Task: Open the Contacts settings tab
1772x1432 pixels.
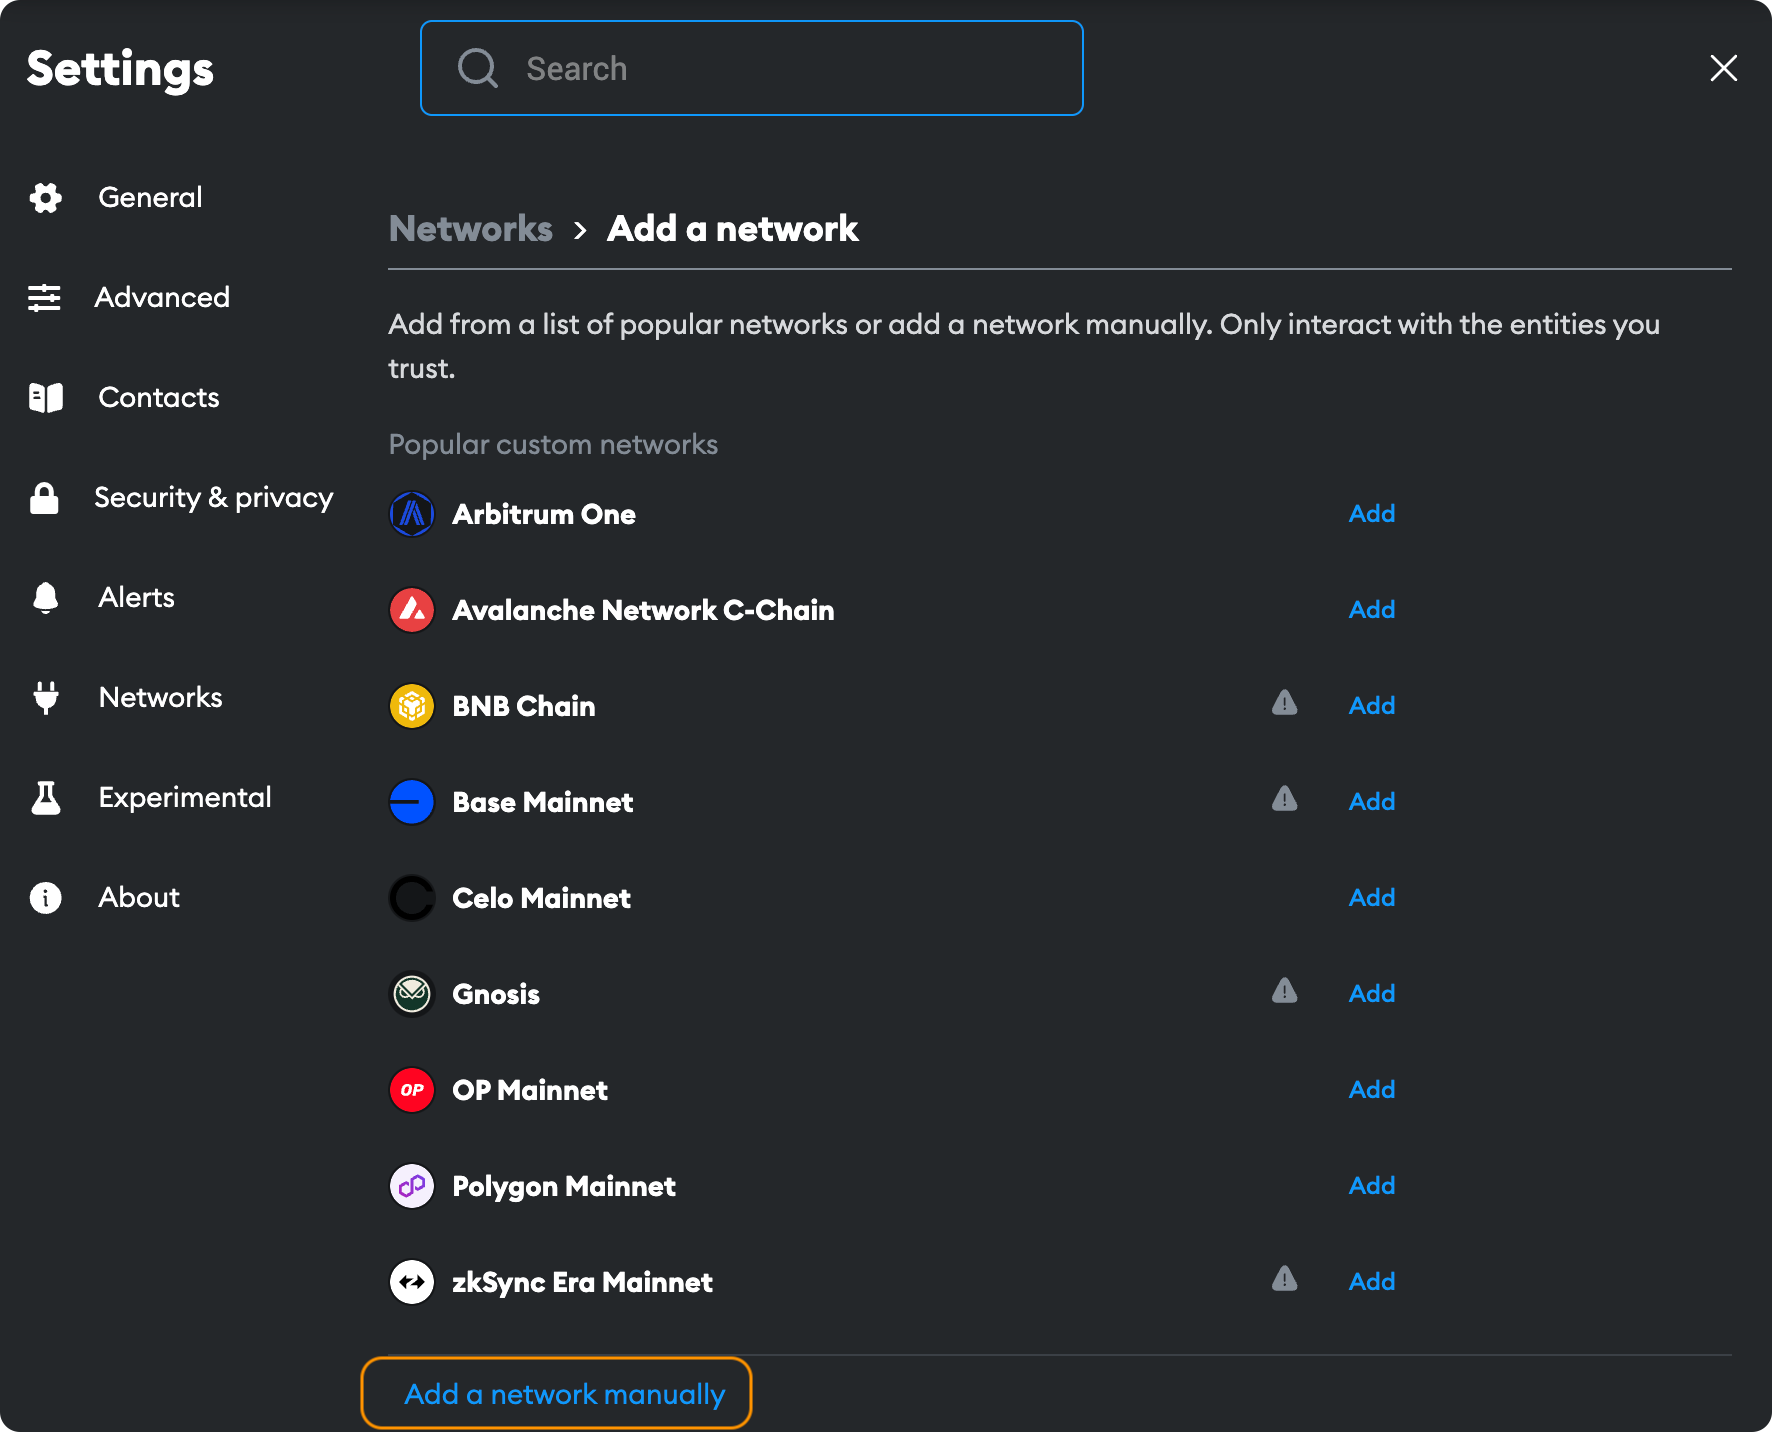Action: tap(159, 398)
